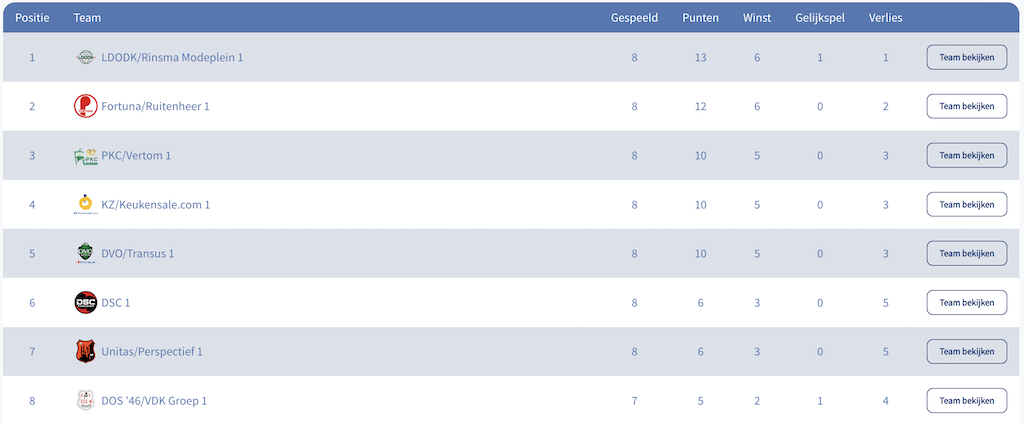Image resolution: width=1024 pixels, height=424 pixels.
Task: Click the DVO/Transus green logo
Action: tap(86, 253)
